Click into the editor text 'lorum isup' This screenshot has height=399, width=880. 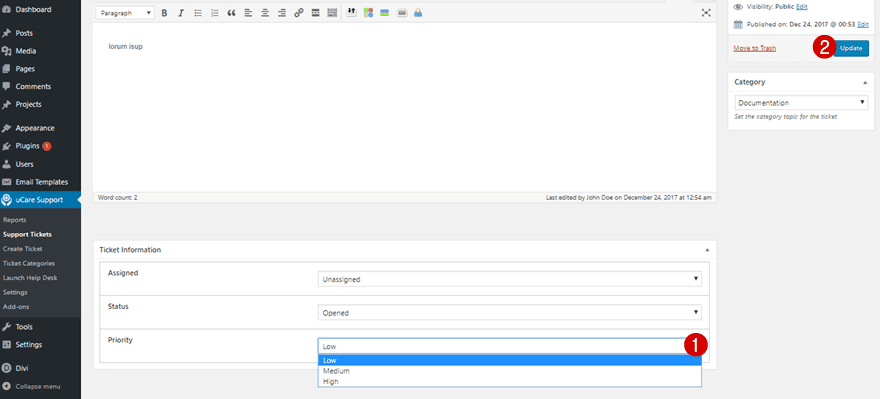[126, 47]
